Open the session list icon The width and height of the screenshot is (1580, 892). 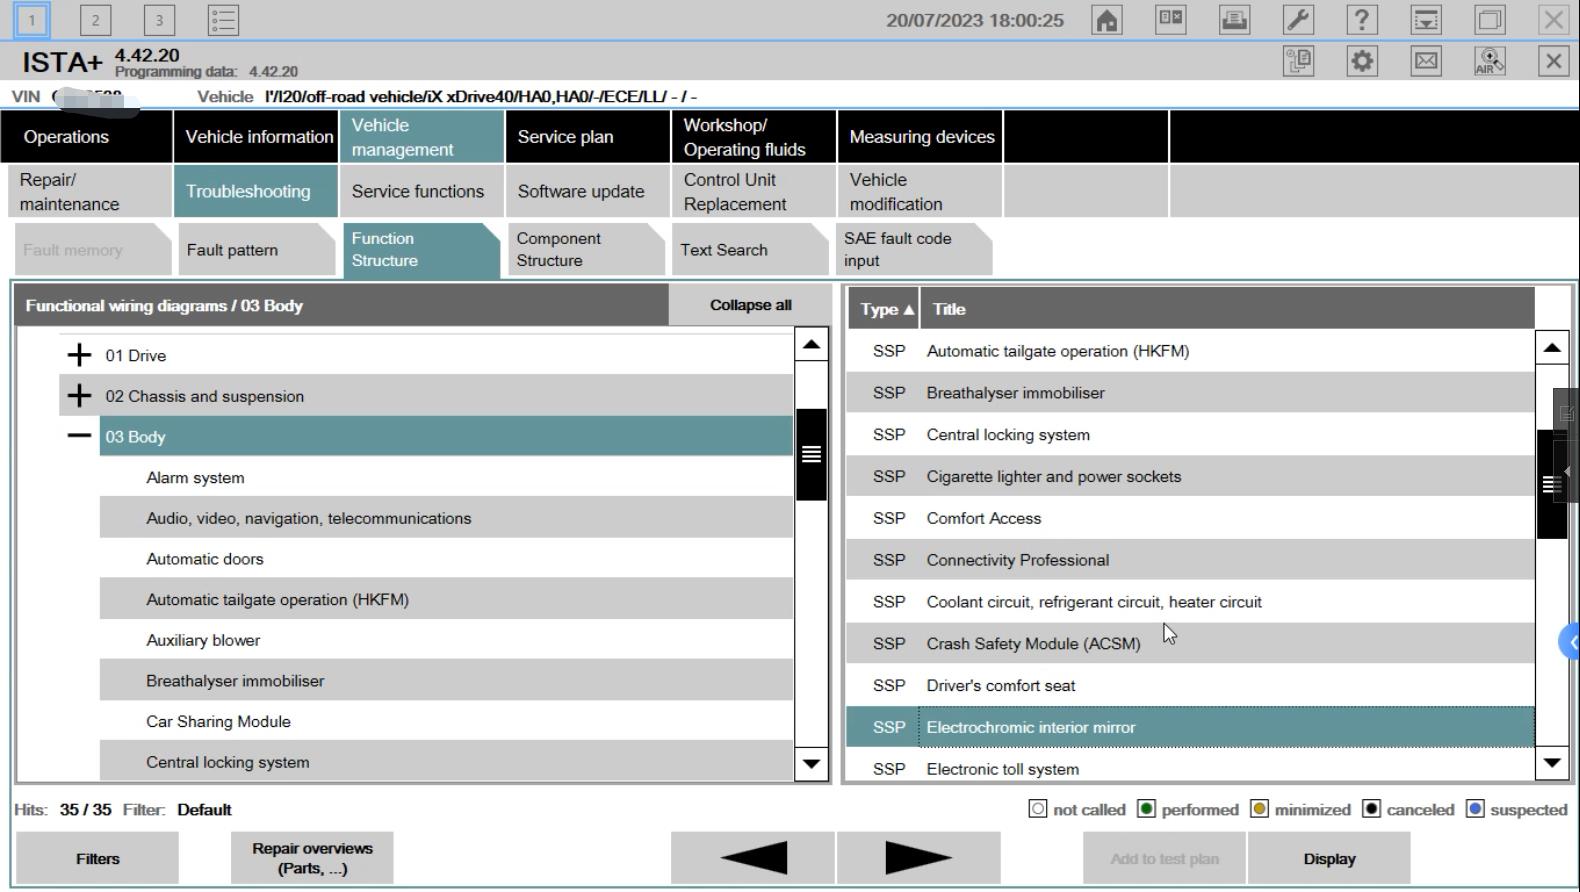[223, 20]
